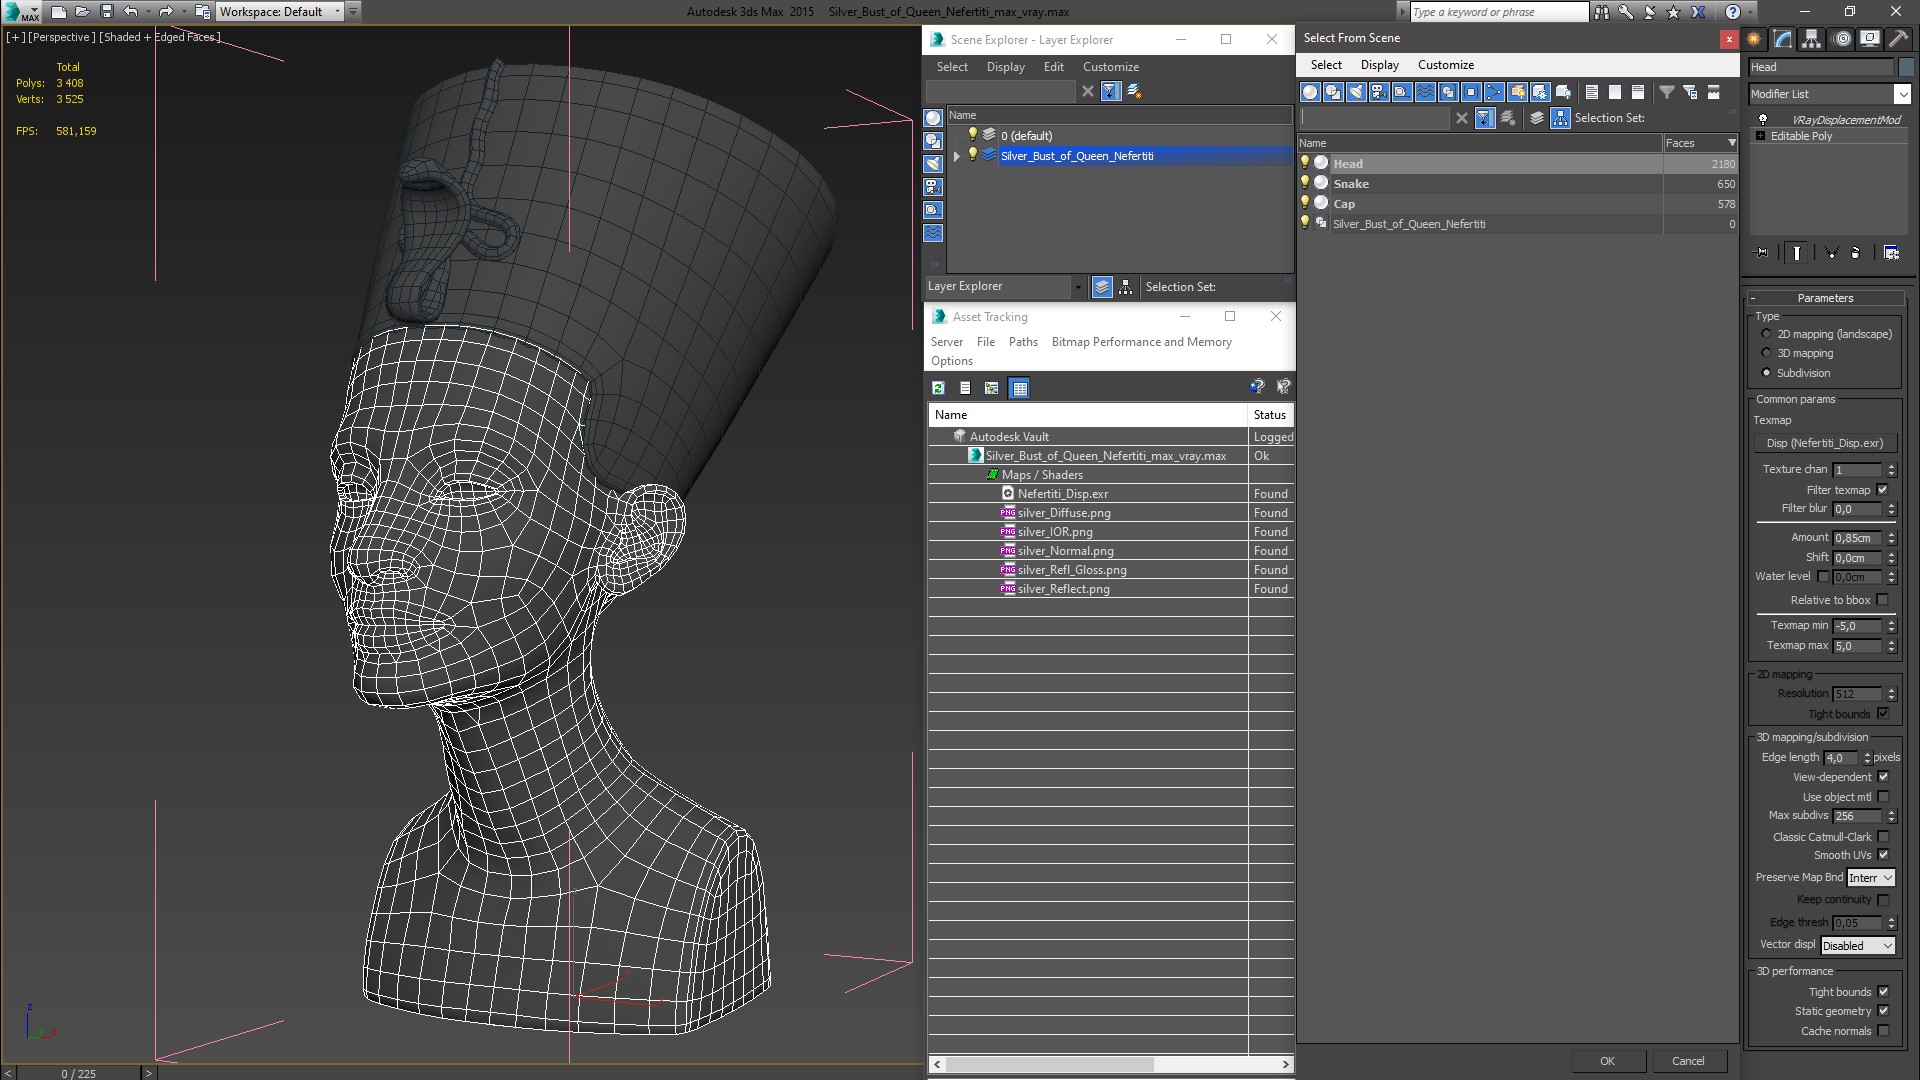Image resolution: width=1920 pixels, height=1080 pixels.
Task: Click VRayDisplacementMod in modifier stack
Action: point(1845,120)
